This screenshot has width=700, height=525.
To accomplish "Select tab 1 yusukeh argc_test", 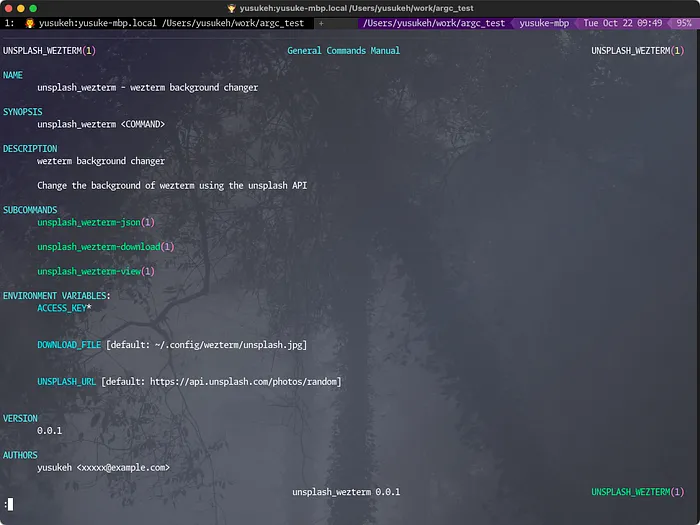I will (x=156, y=23).
